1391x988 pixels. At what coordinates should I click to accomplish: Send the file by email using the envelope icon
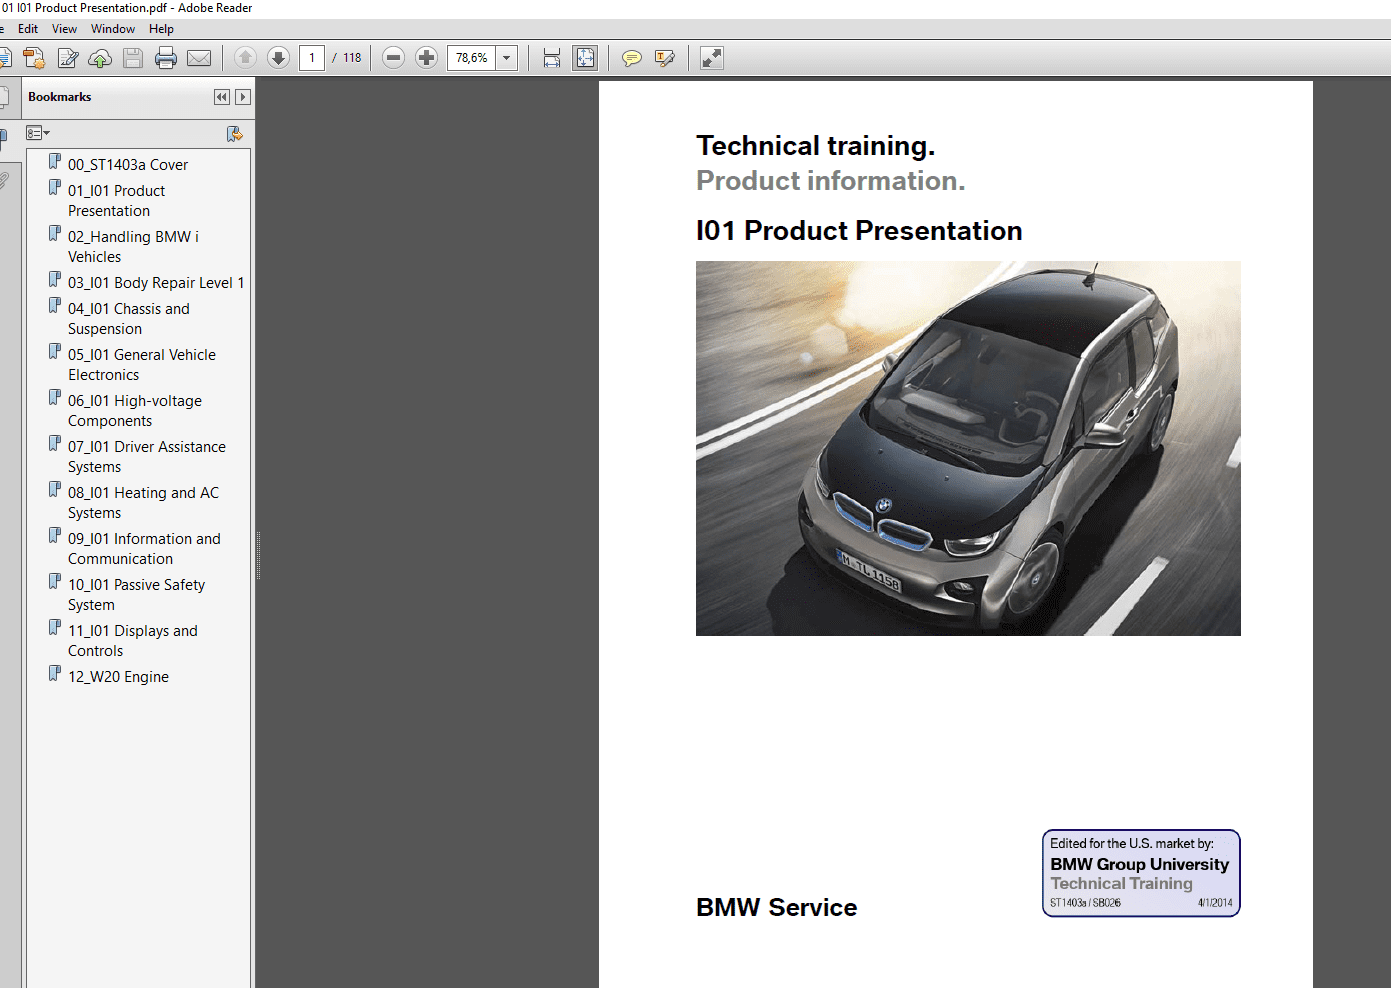click(x=199, y=58)
